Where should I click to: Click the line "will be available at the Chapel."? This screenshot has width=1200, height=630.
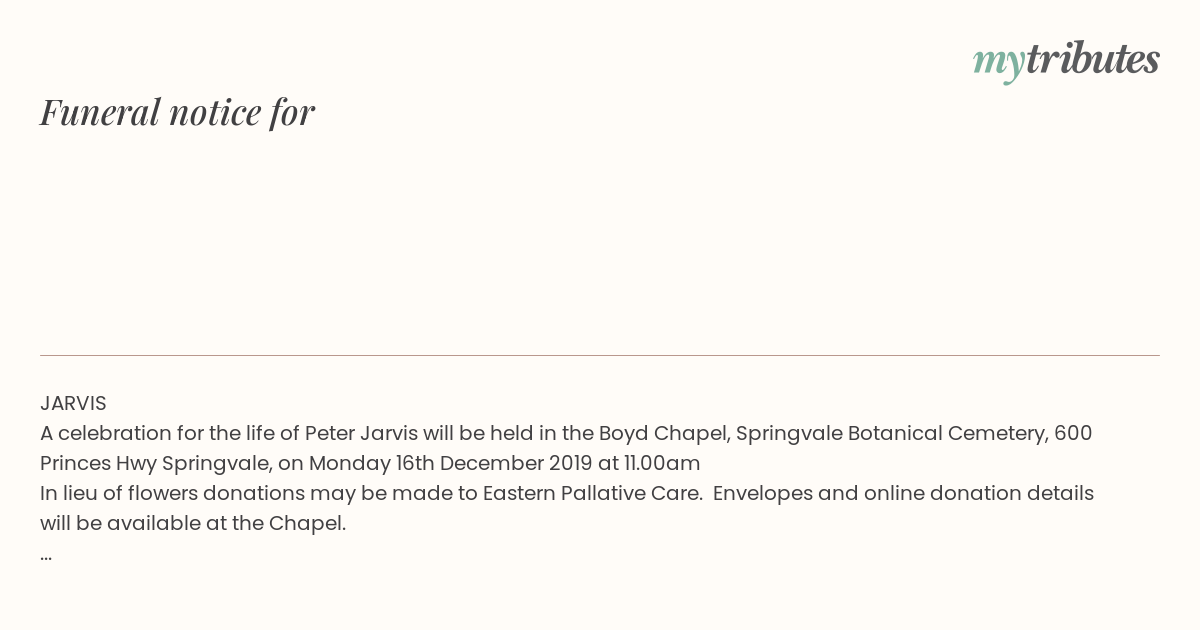193,524
